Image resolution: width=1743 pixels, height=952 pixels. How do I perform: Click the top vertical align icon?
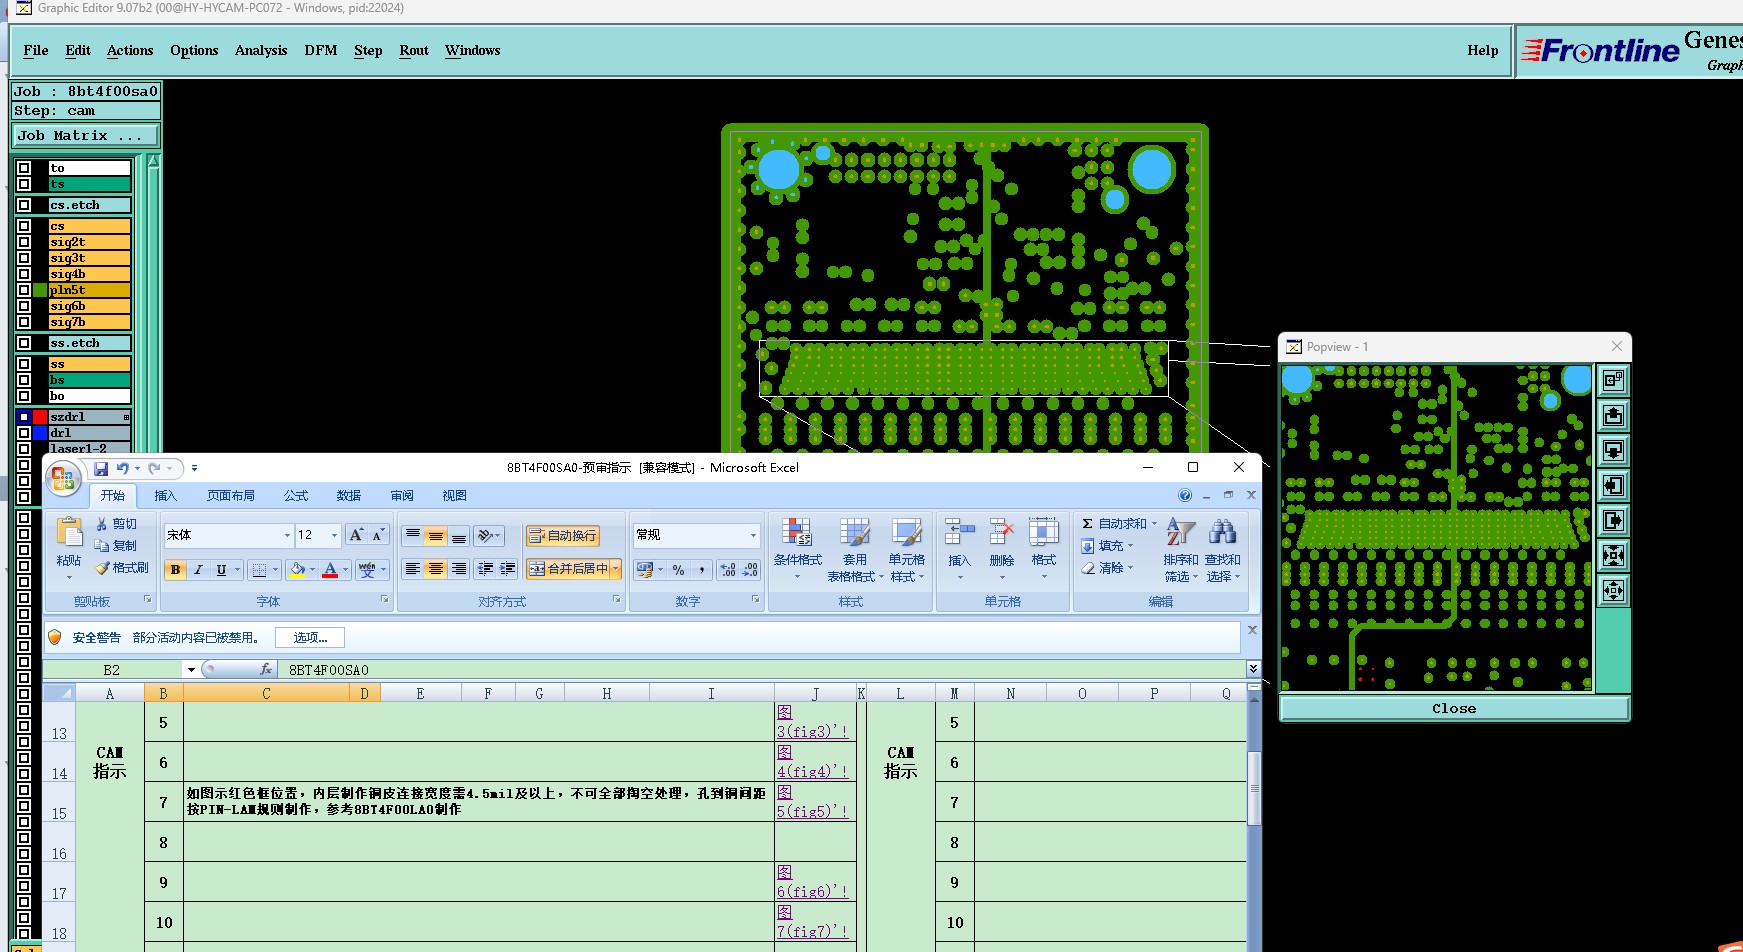click(x=412, y=536)
